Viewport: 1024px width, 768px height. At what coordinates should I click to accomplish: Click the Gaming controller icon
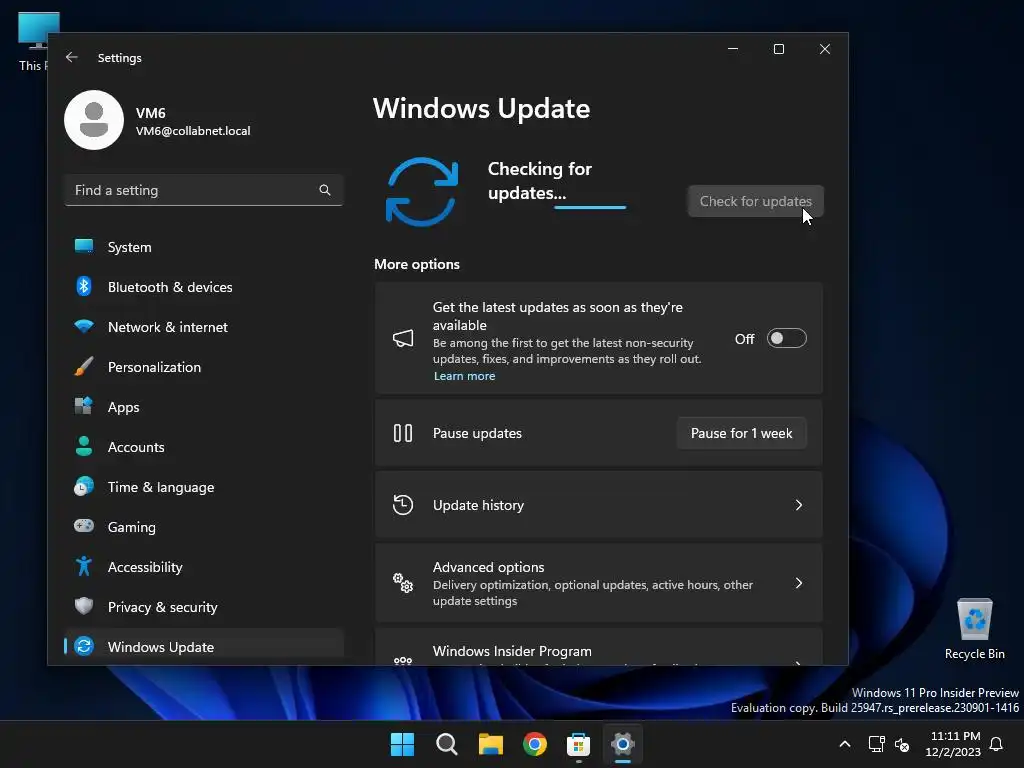(84, 526)
